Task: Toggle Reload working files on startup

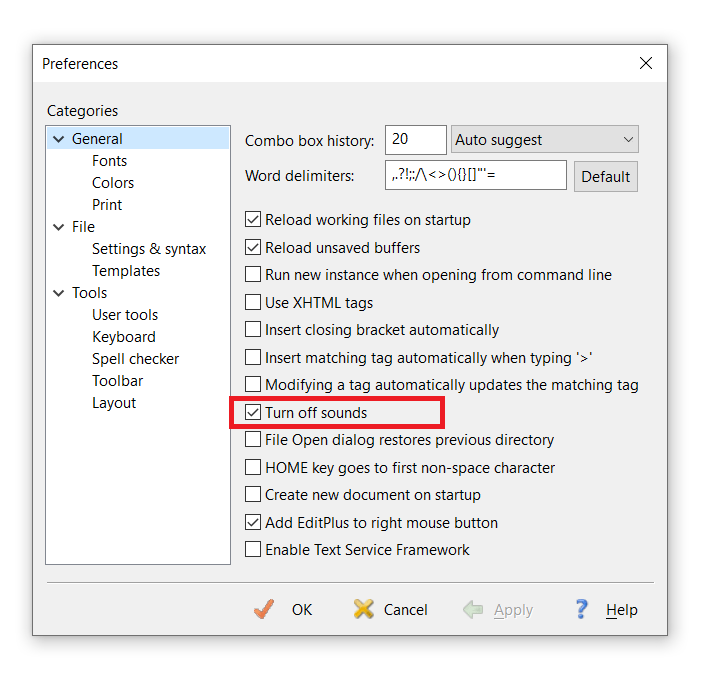Action: pos(254,220)
